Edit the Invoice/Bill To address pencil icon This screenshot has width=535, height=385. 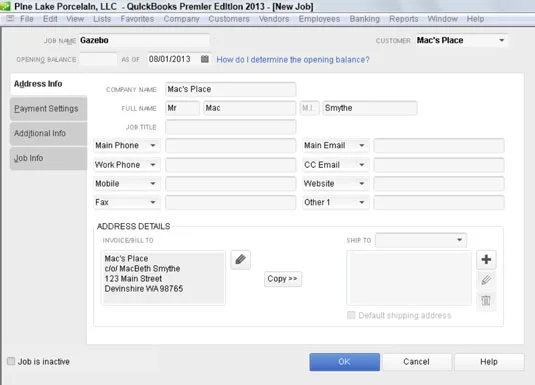[x=241, y=260]
